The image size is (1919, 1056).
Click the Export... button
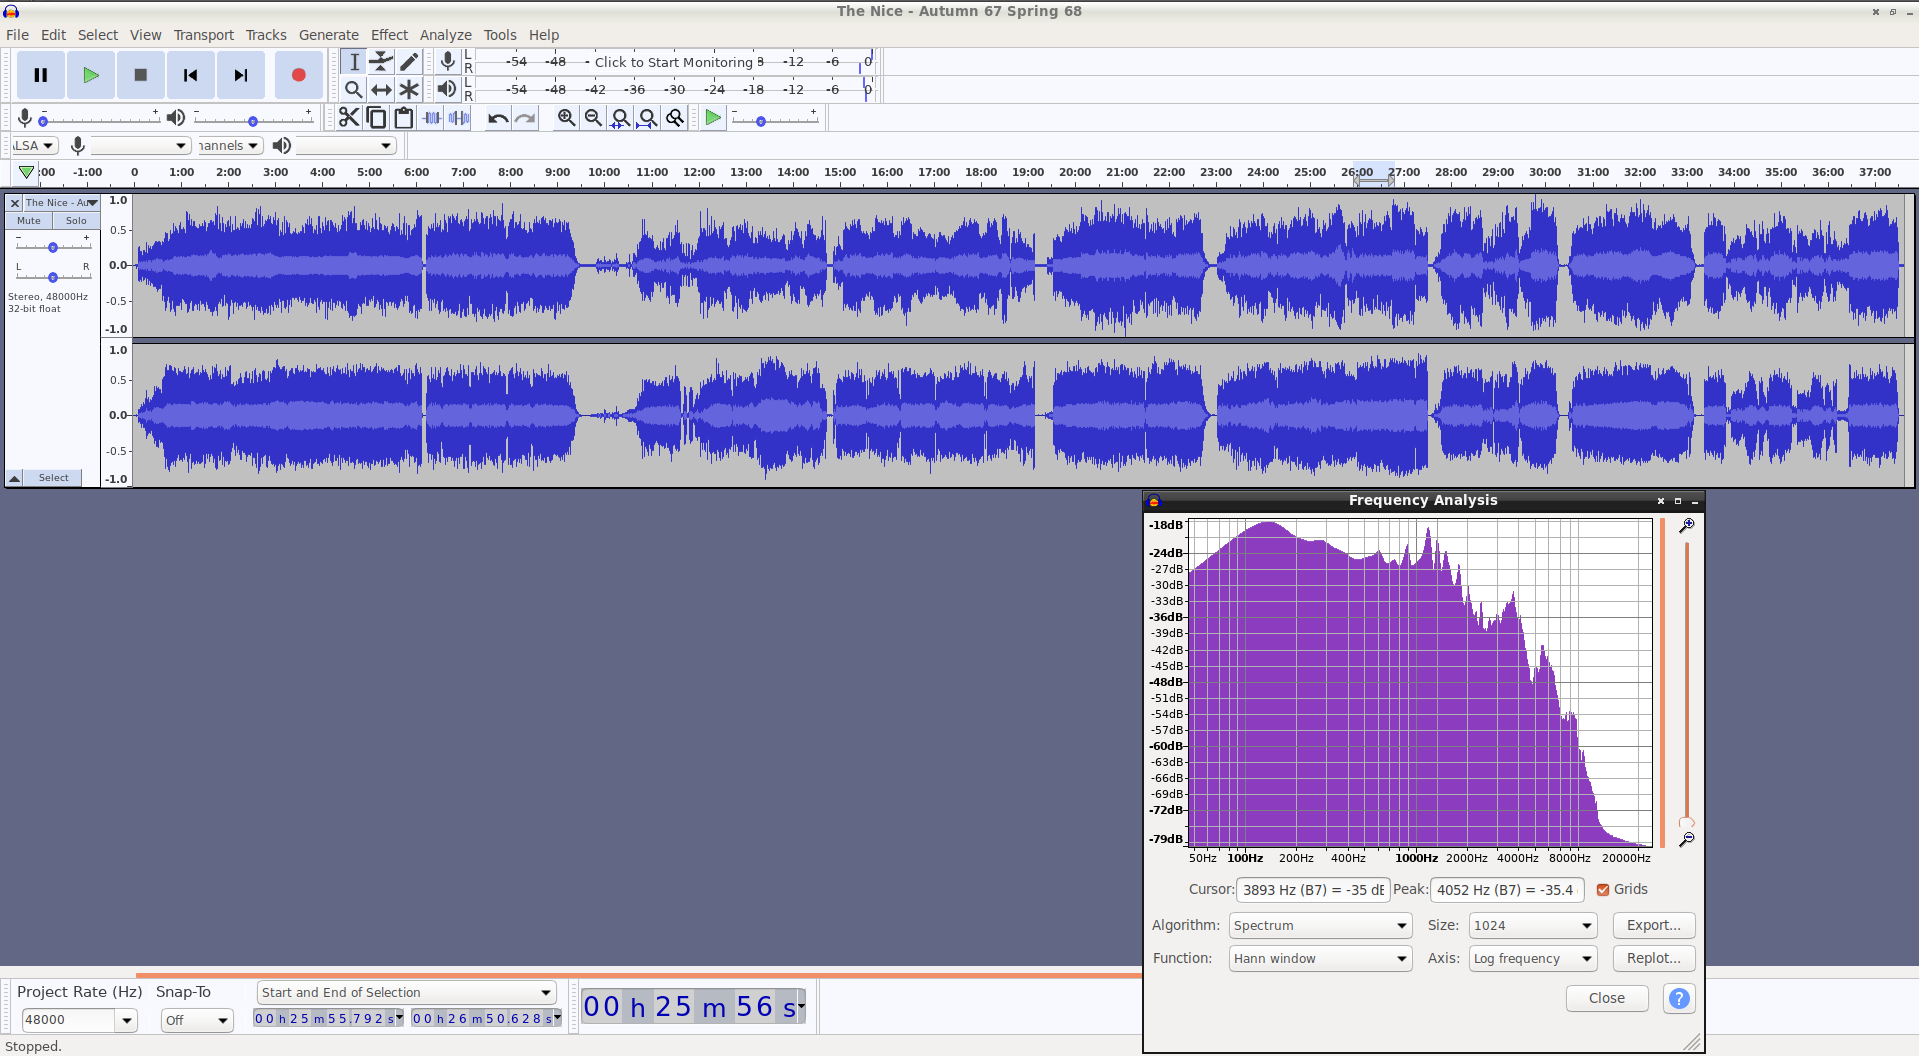1654,925
